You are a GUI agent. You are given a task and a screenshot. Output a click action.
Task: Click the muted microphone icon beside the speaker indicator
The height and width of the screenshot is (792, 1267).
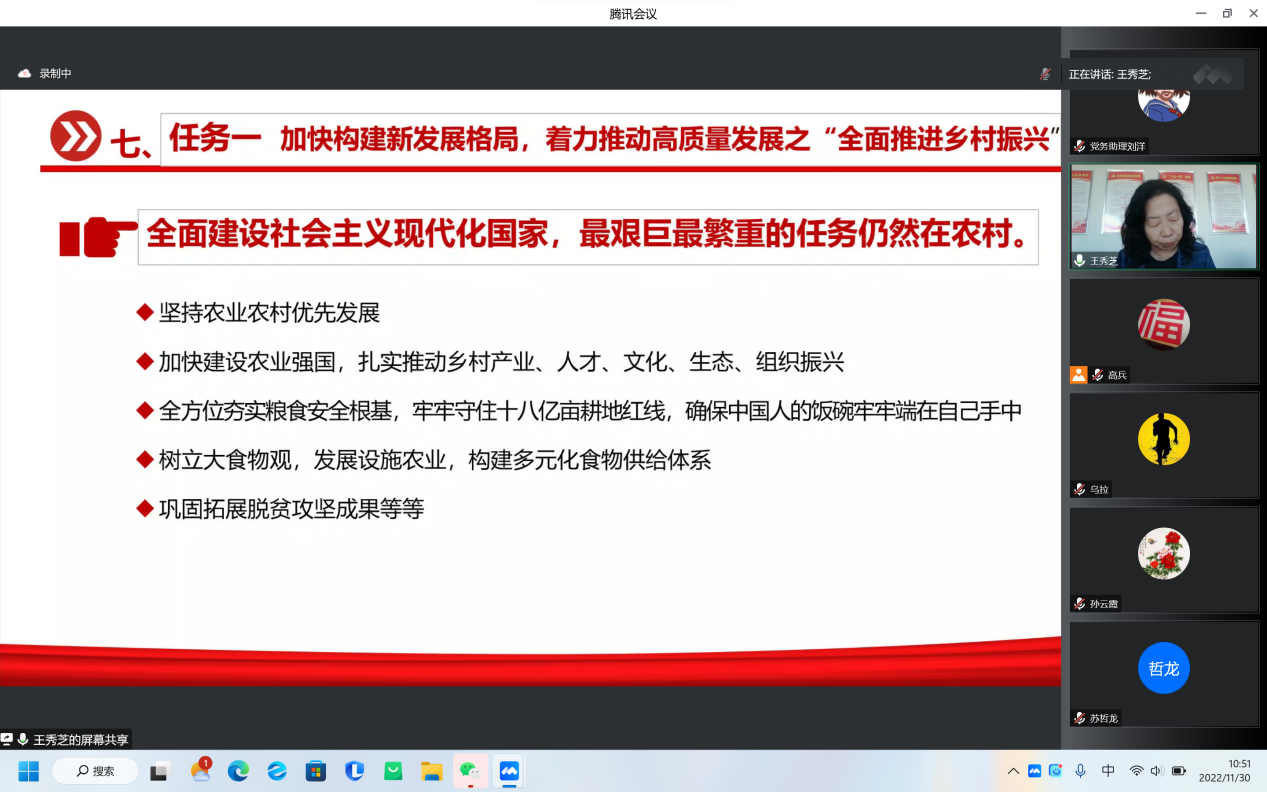[1045, 74]
